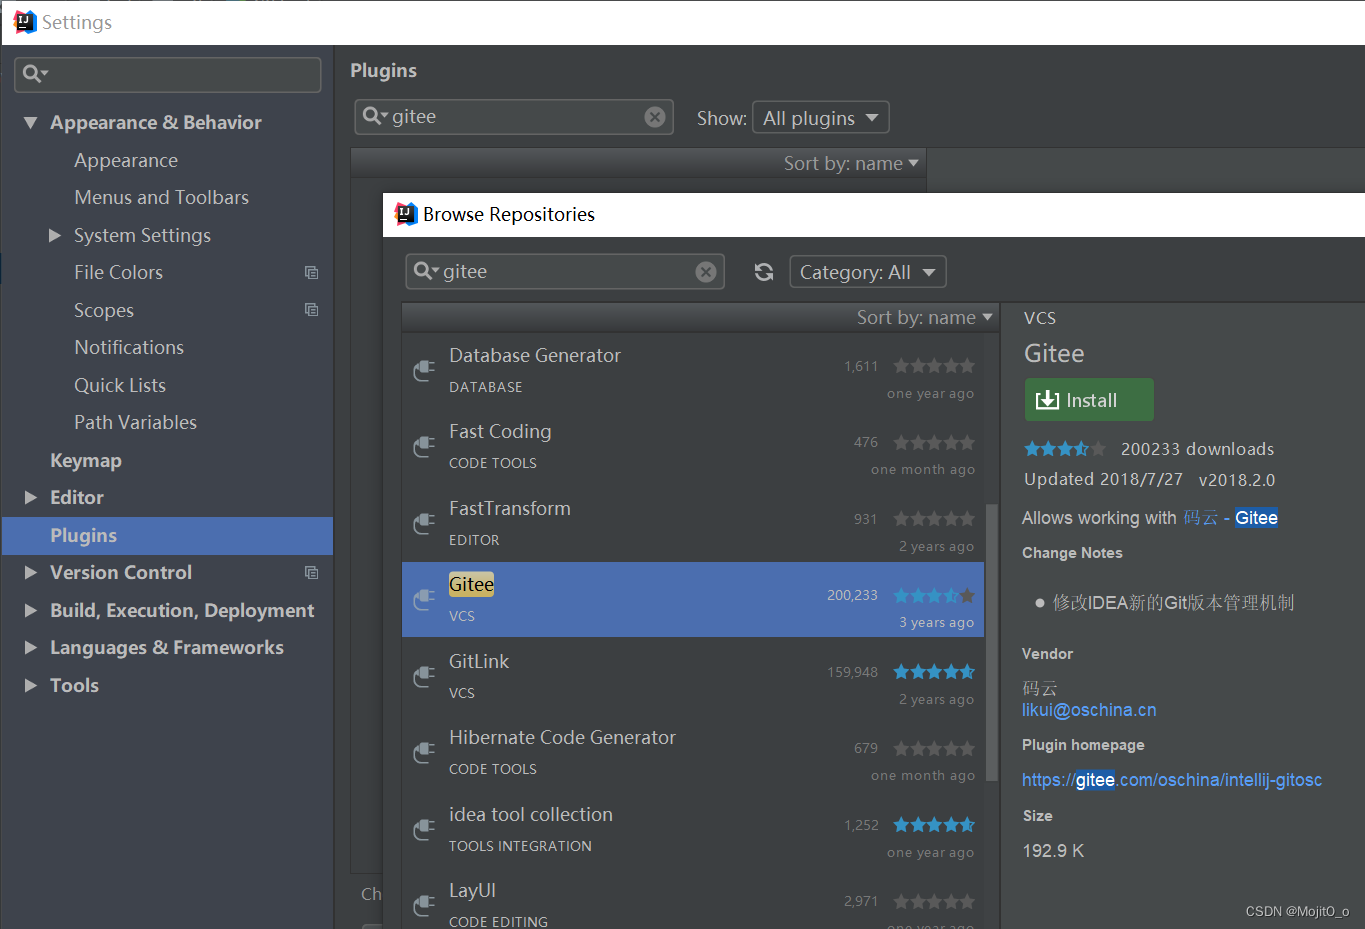The height and width of the screenshot is (929, 1365).
Task: Open the Show: All plugins dropdown
Action: tap(820, 118)
